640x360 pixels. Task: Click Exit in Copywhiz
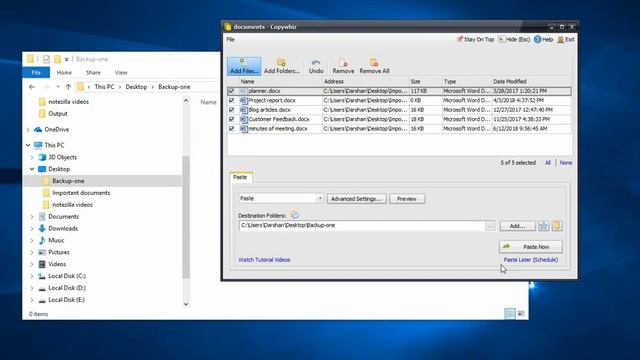(566, 39)
